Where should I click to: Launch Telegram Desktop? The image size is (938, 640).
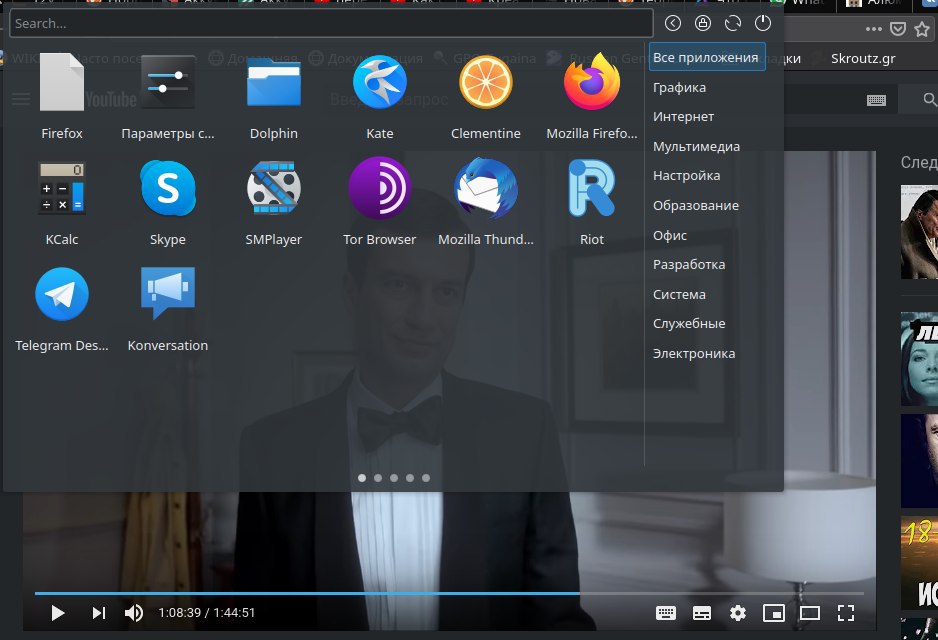[x=62, y=294]
